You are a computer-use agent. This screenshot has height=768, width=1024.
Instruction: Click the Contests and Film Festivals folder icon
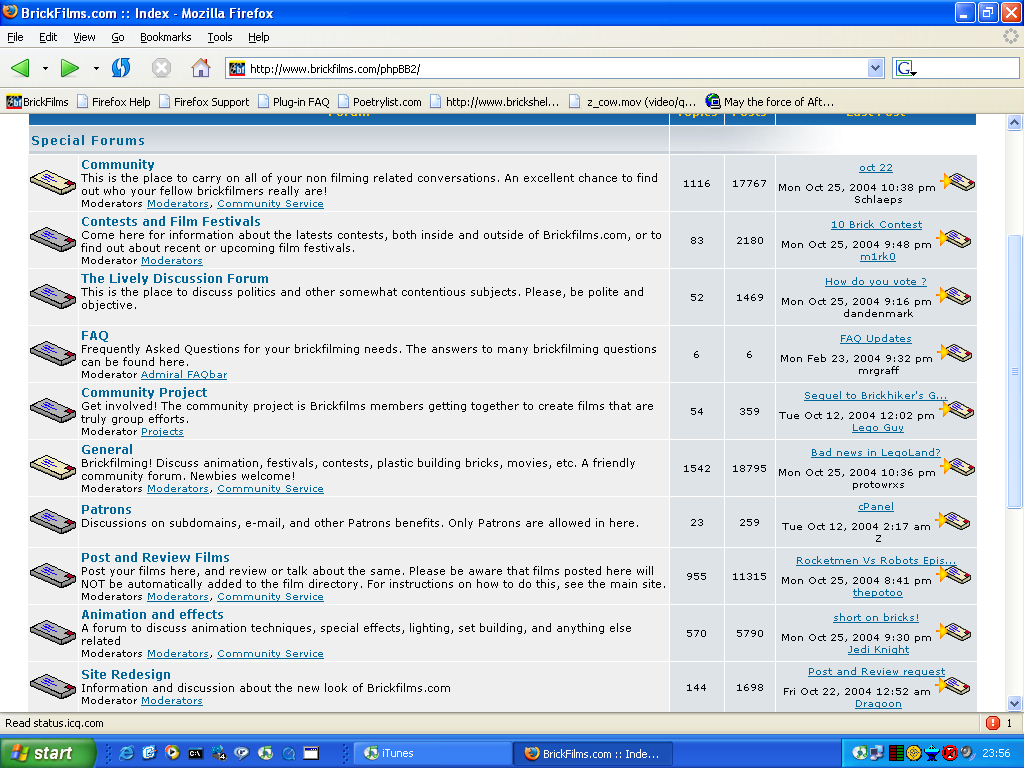(x=53, y=239)
